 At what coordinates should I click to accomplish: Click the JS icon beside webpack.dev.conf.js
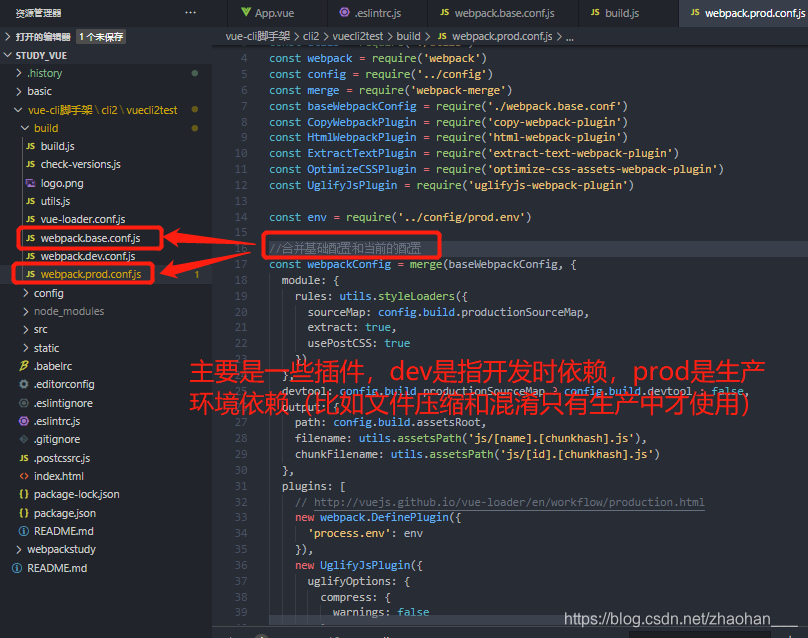(30, 256)
